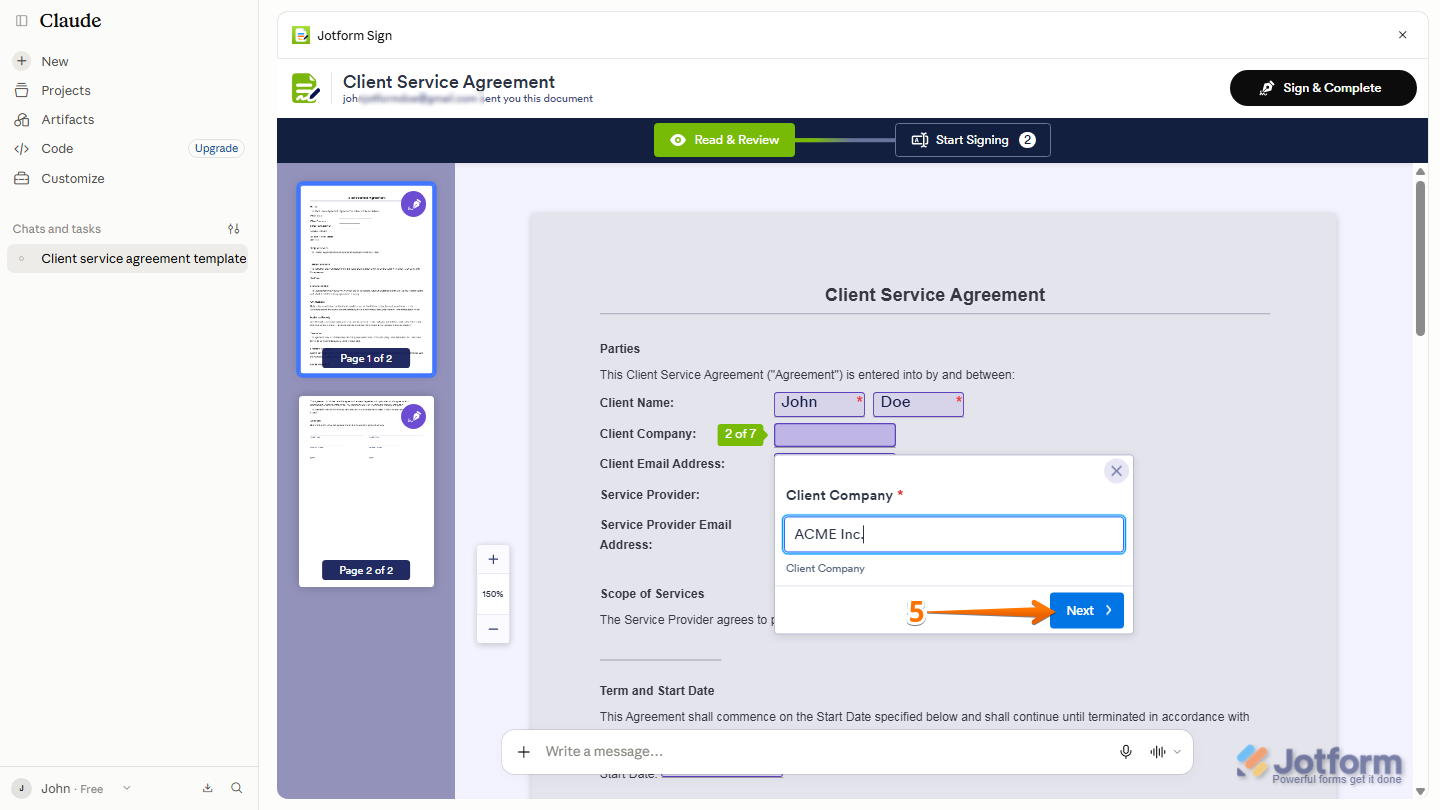Switch to the Read & Review step
Screen dimensions: 1440x810
tap(724, 140)
